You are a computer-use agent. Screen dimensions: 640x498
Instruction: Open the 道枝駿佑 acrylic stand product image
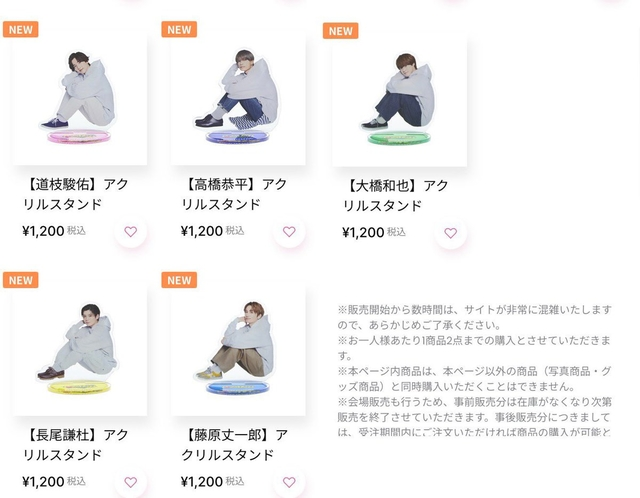tap(80, 97)
